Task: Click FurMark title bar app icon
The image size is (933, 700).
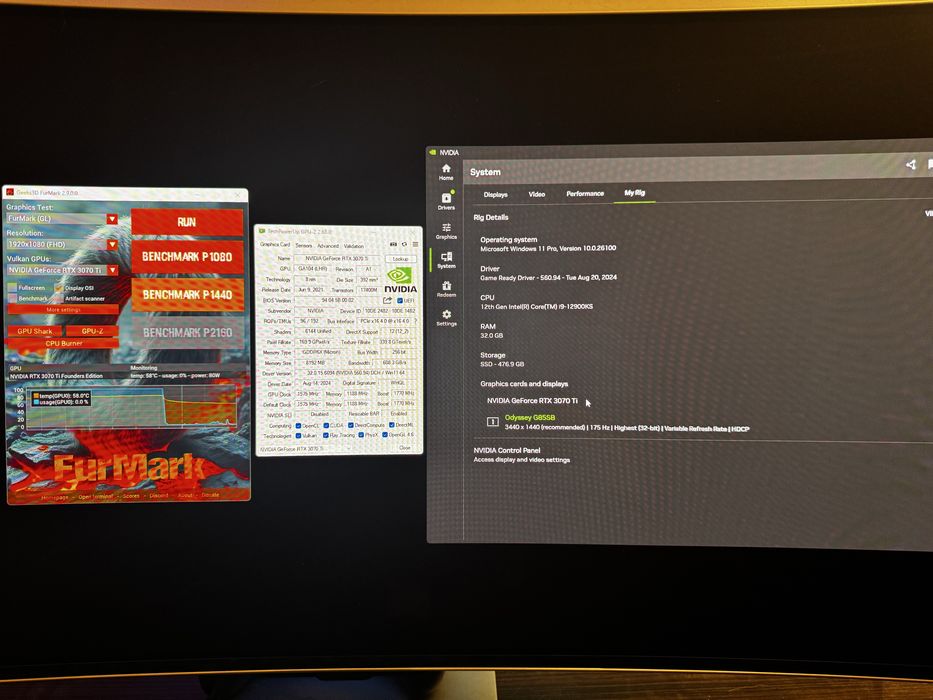Action: [x=10, y=192]
